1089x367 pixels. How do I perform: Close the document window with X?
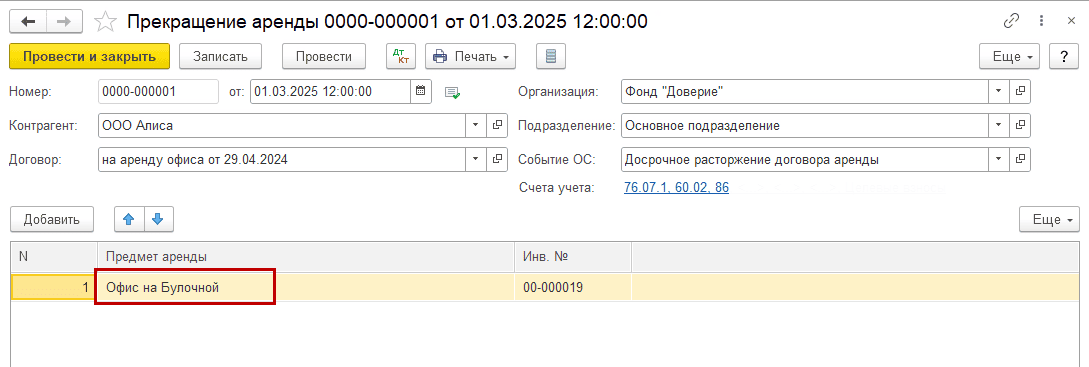1070,21
